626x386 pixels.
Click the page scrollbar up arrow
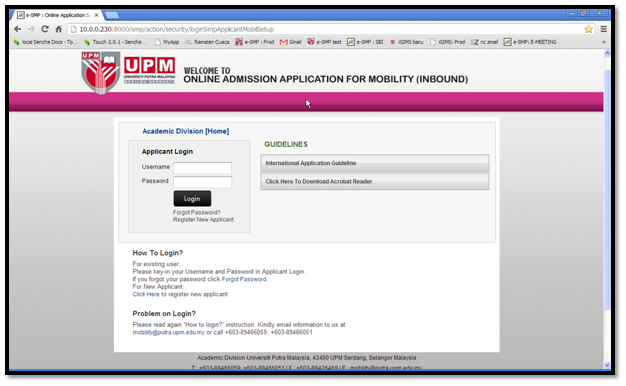607,53
